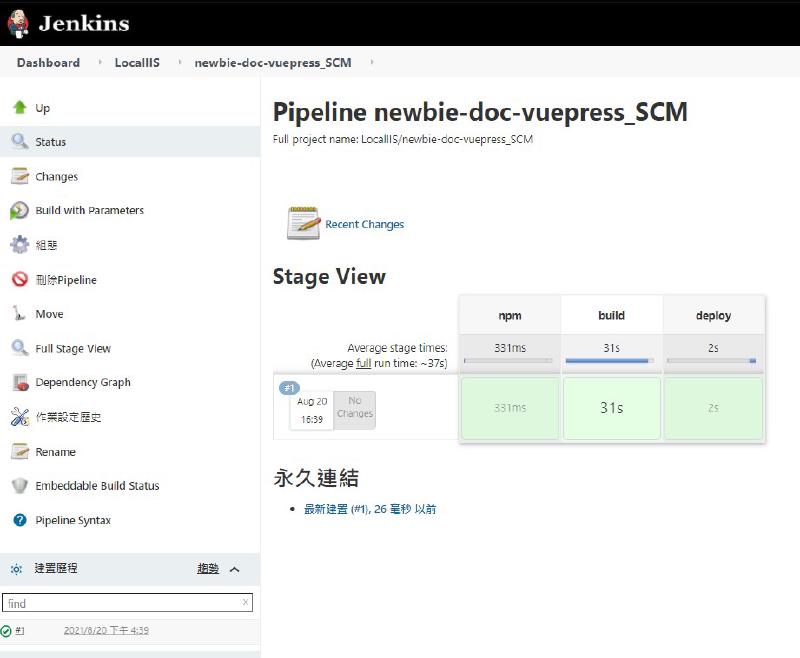This screenshot has width=800, height=658.
Task: Select Rename from the sidebar
Action: click(55, 452)
